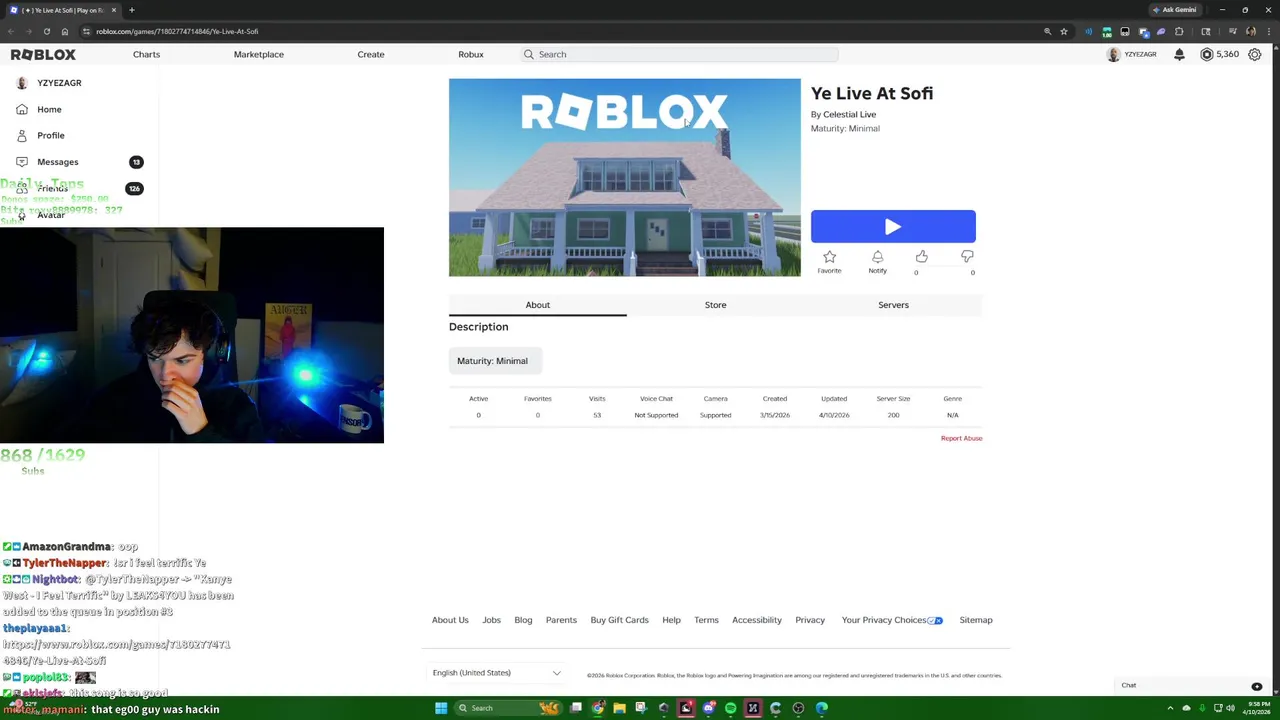Switch to the Servers tab

(x=893, y=305)
